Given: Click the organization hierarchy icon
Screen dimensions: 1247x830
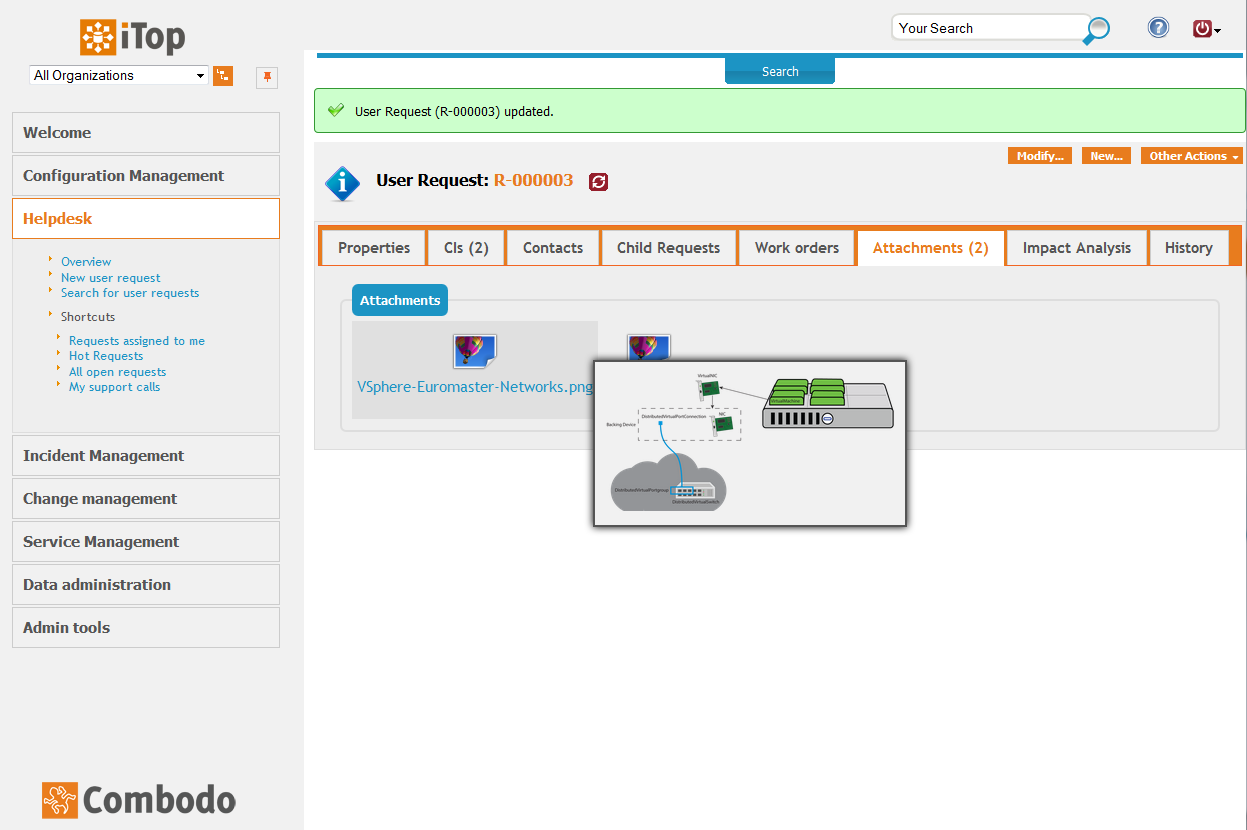Looking at the screenshot, I should pyautogui.click(x=223, y=76).
